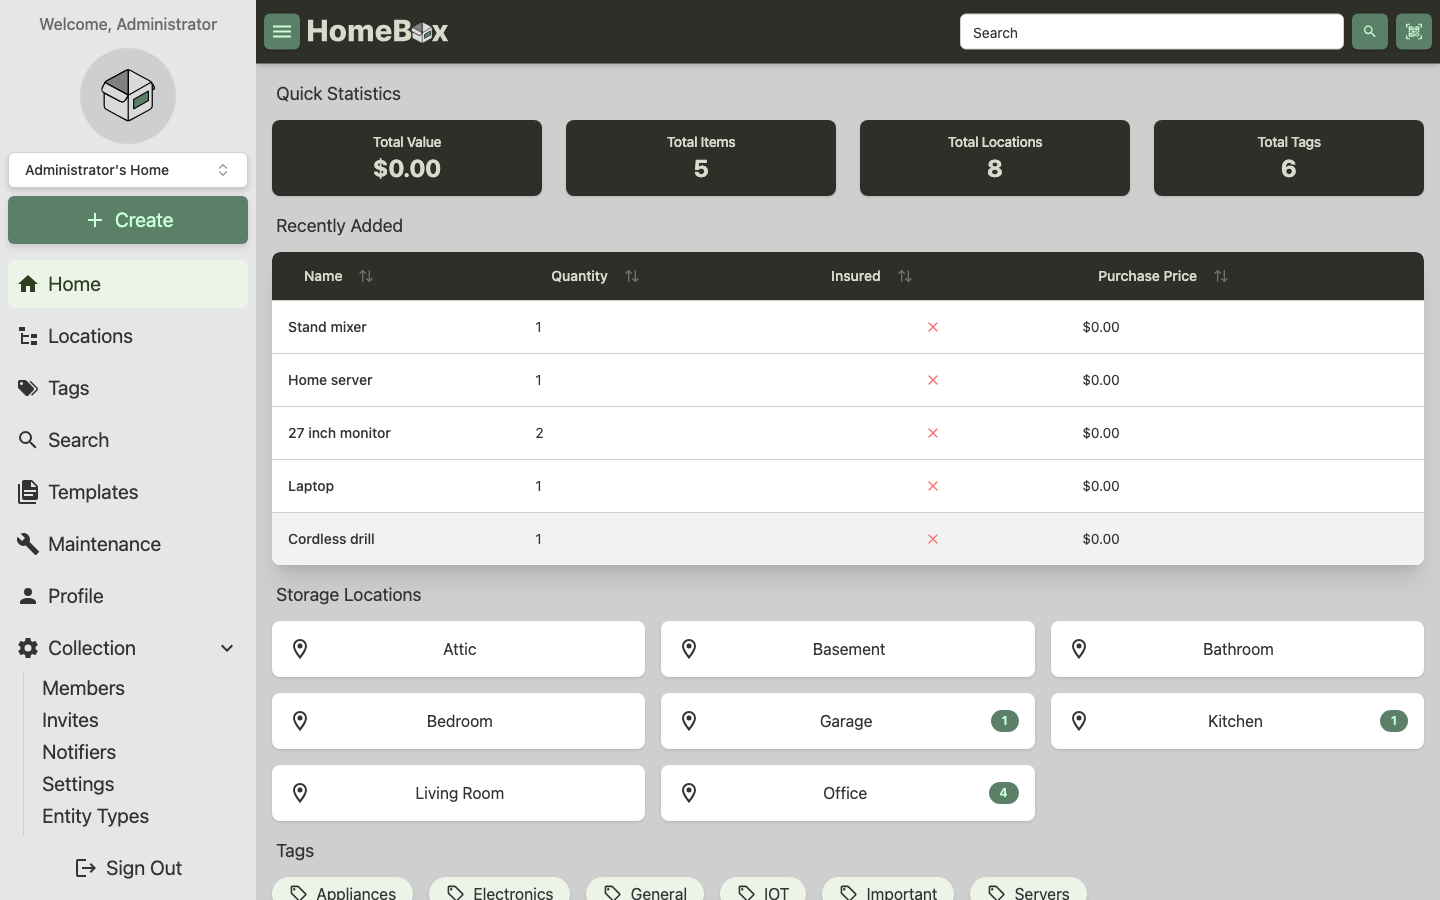The height and width of the screenshot is (900, 1440).
Task: Open the Home server item row
Action: (848, 380)
